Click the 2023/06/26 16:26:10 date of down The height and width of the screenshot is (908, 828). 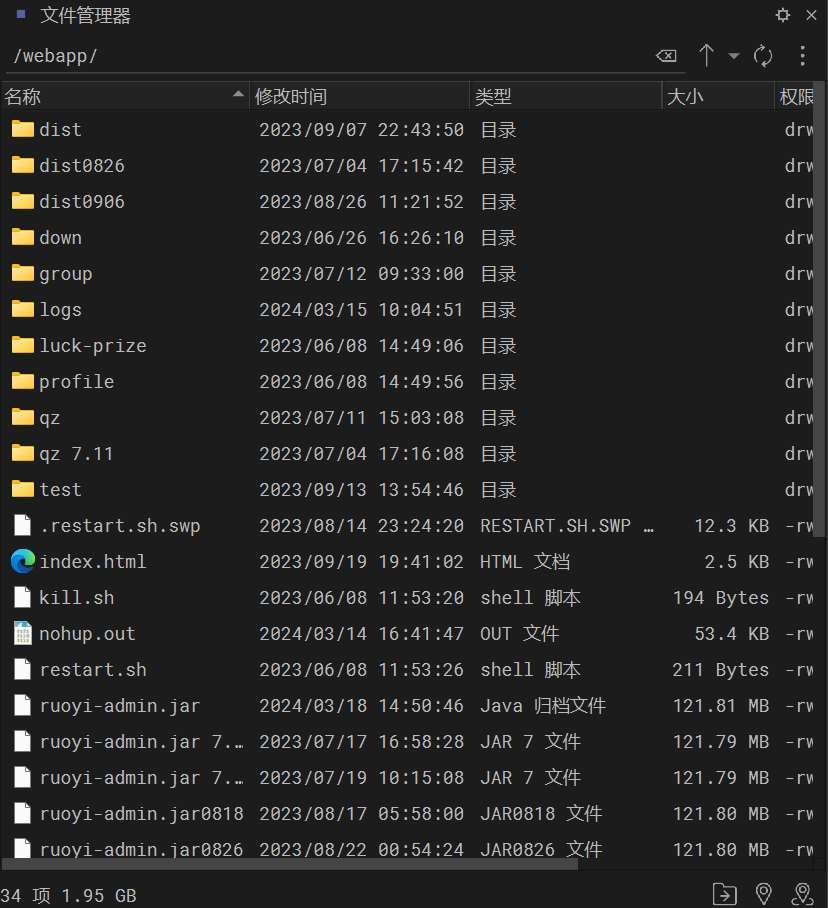[361, 237]
